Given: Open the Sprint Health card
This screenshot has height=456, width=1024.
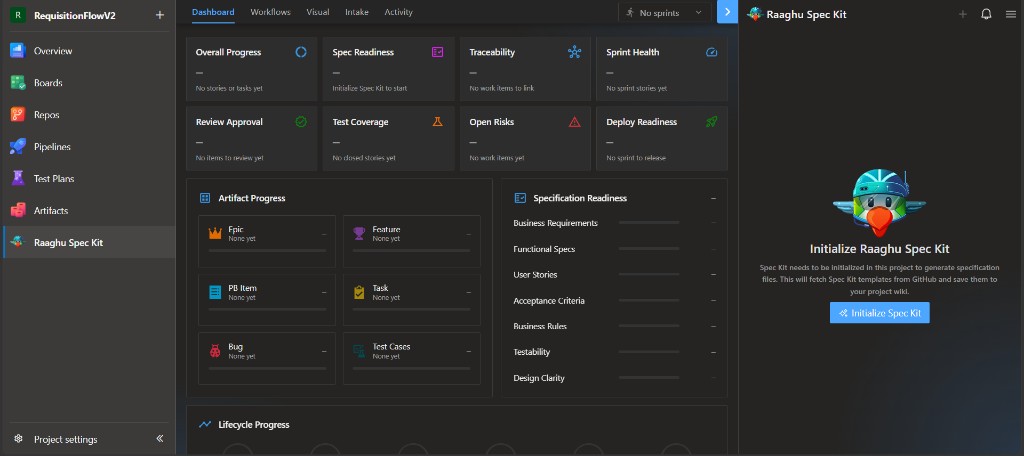Looking at the screenshot, I should point(662,69).
